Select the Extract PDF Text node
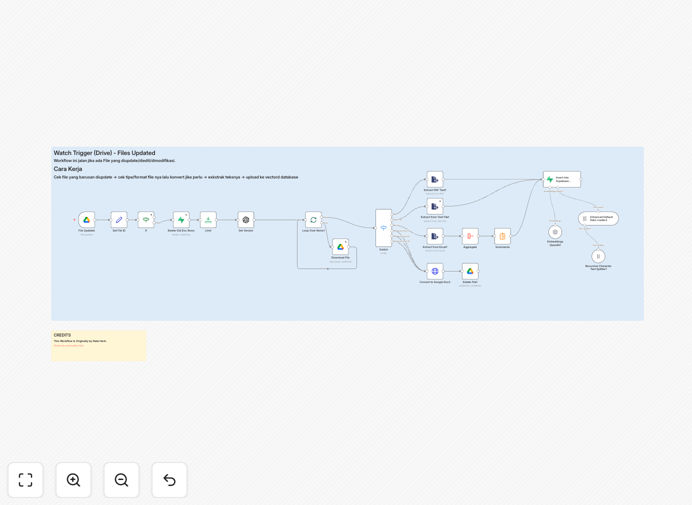This screenshot has width=692, height=505. click(x=435, y=180)
